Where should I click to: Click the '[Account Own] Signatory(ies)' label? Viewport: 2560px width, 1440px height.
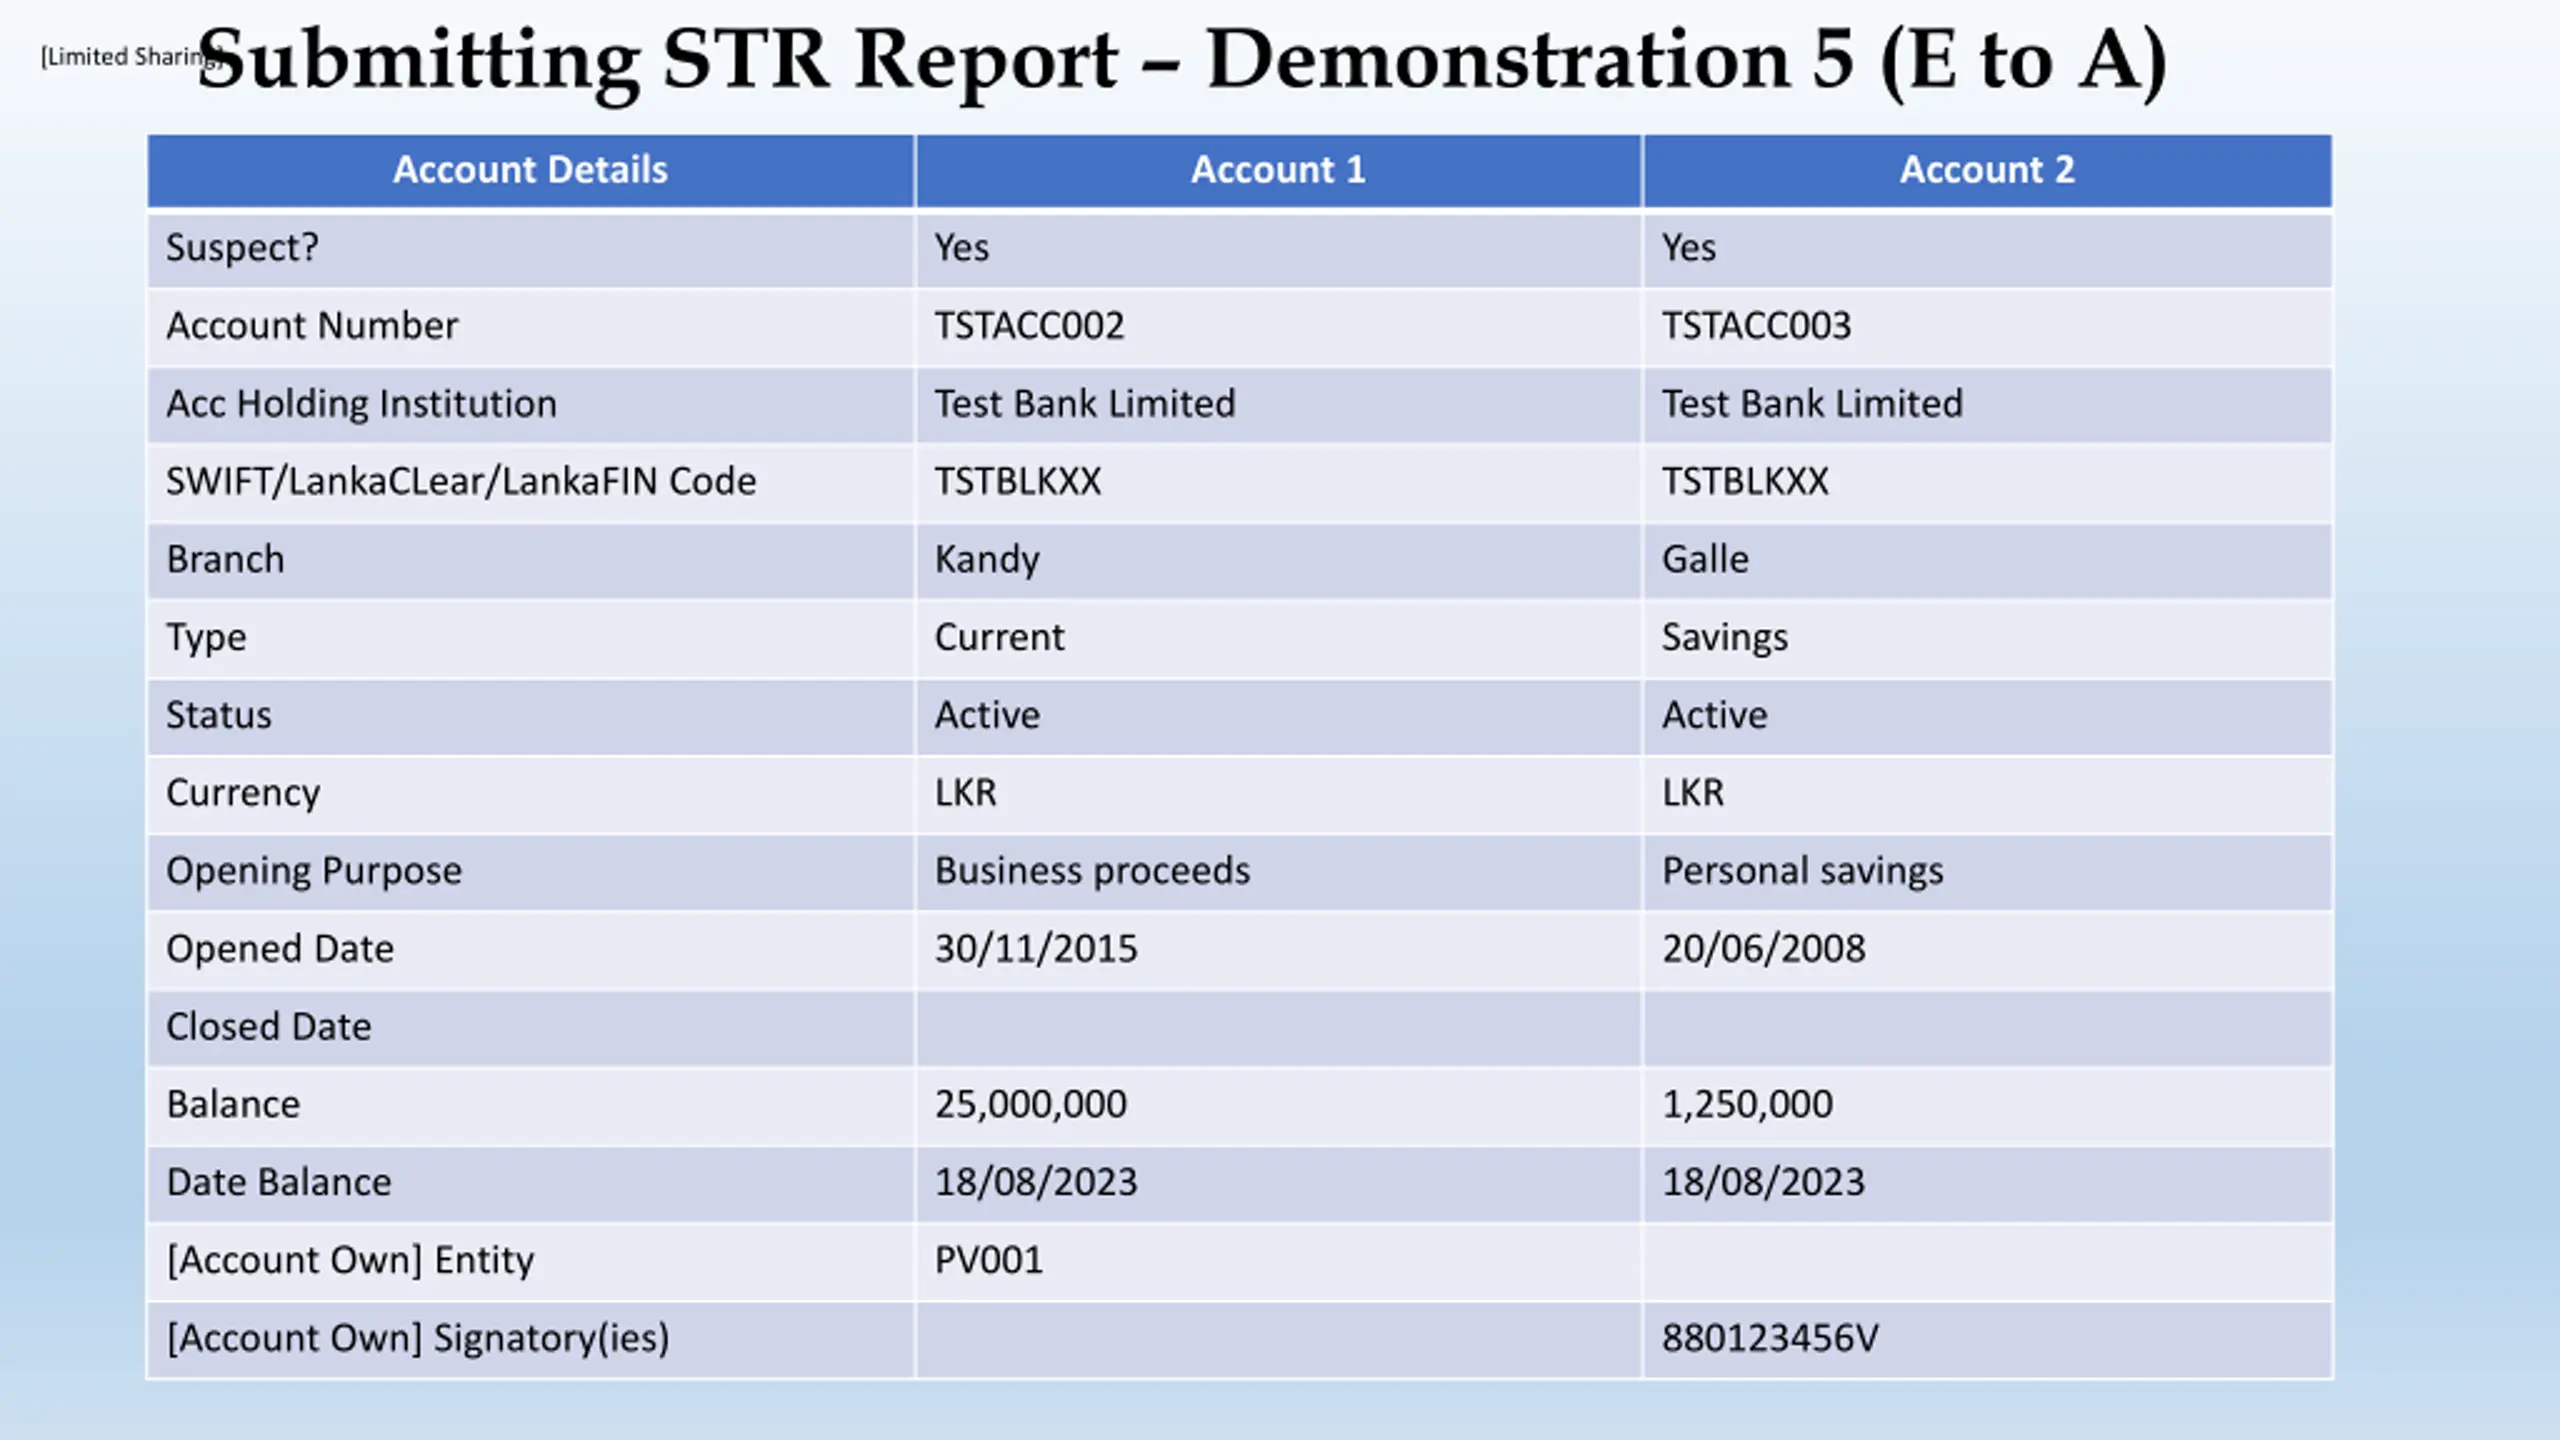tap(418, 1340)
